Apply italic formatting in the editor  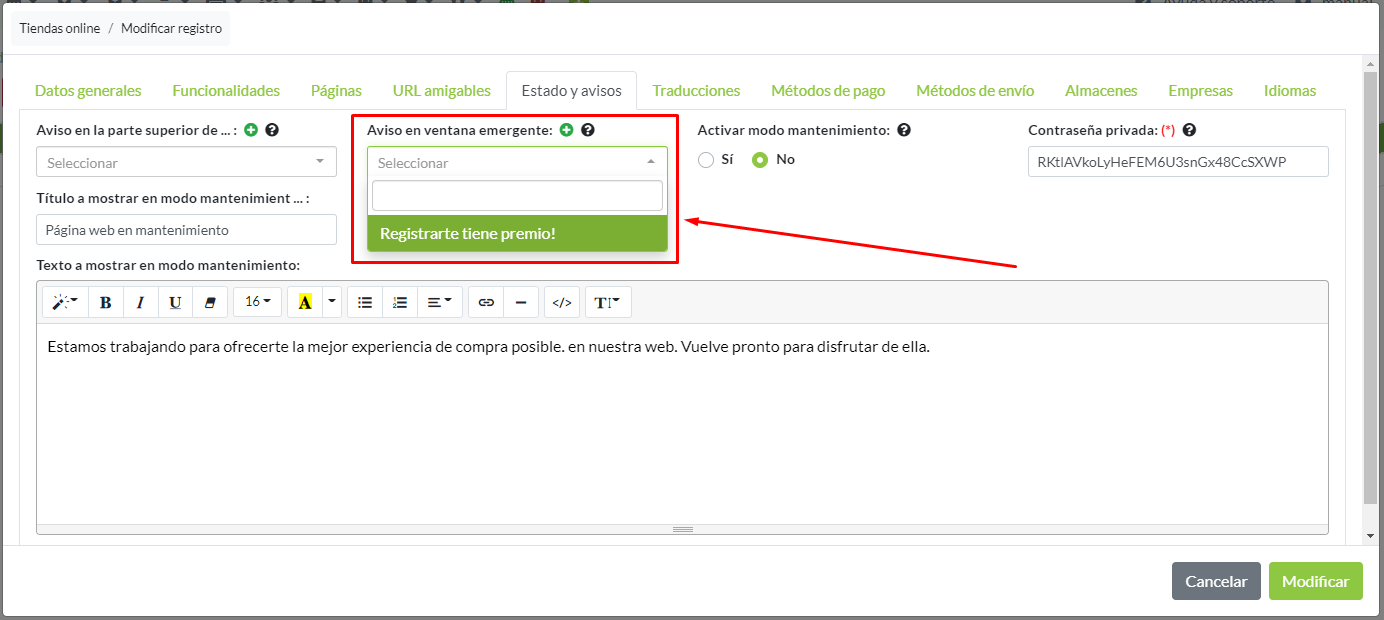tap(140, 302)
